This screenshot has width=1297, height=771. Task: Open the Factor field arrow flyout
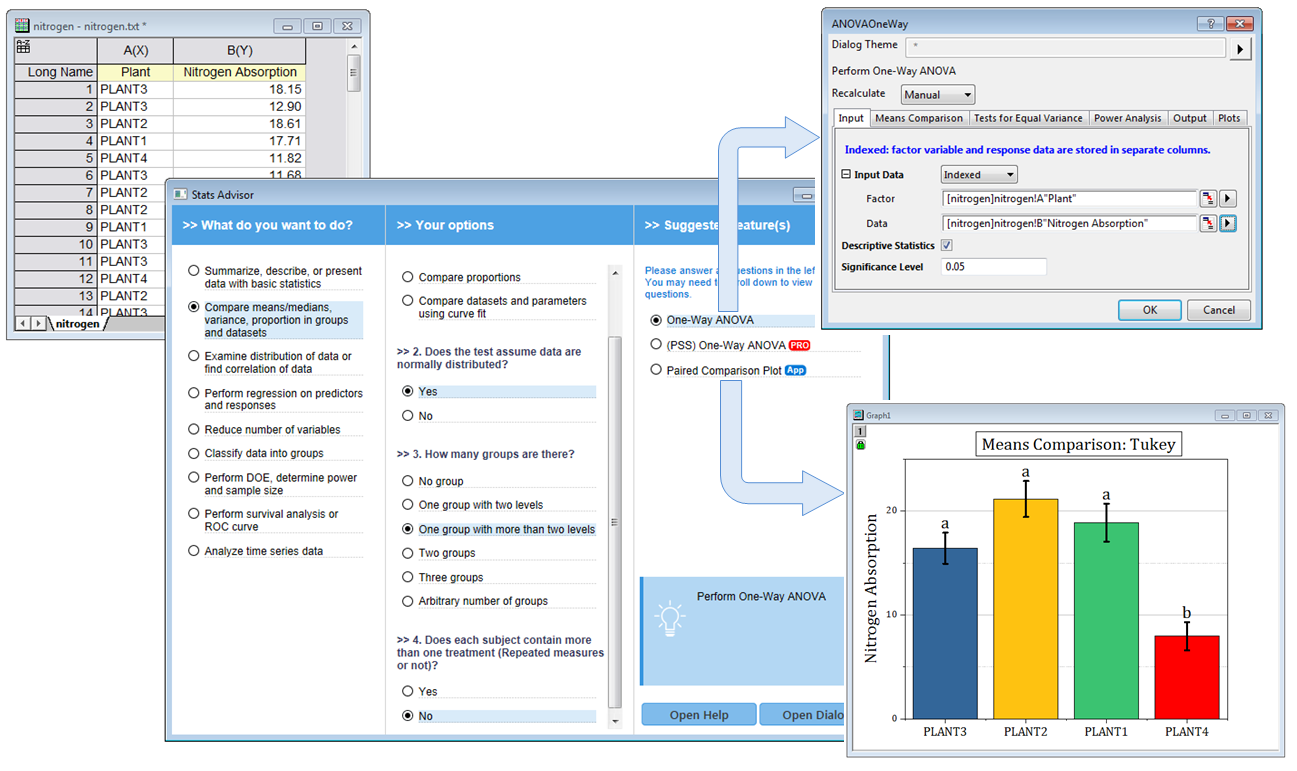(1229, 199)
